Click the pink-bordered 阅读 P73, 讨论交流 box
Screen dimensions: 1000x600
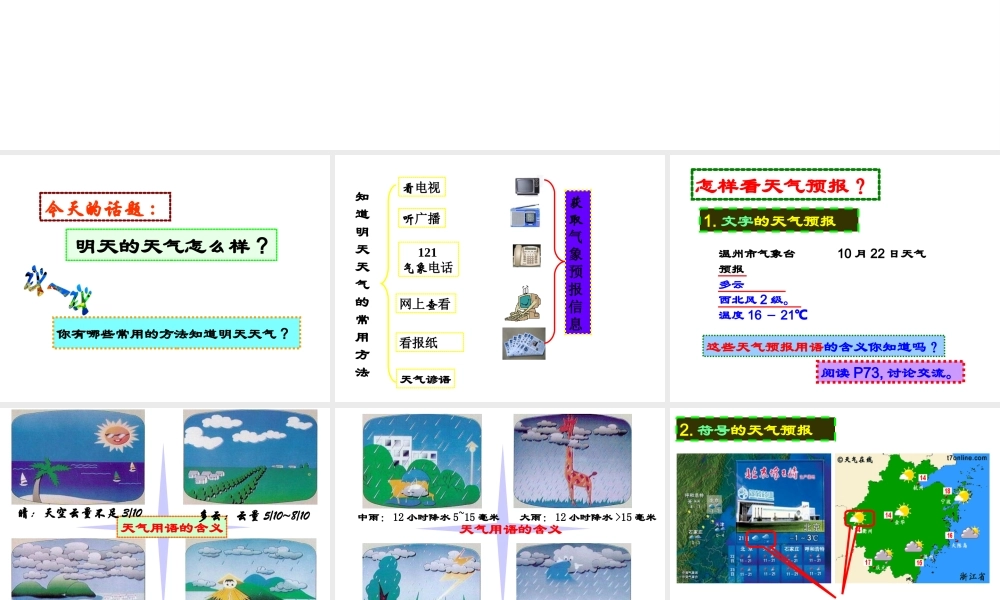tap(890, 372)
